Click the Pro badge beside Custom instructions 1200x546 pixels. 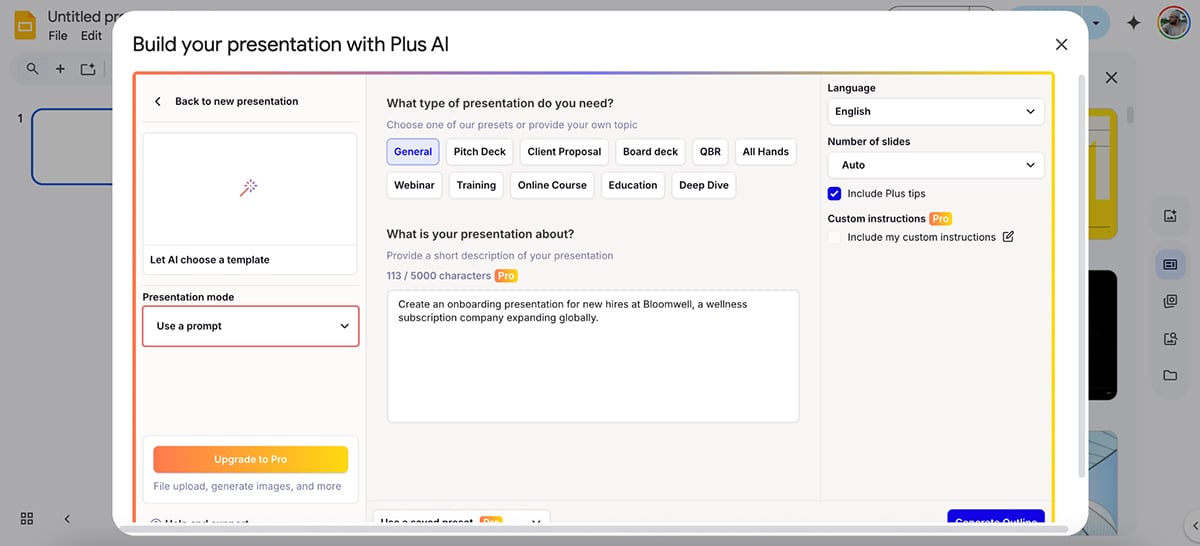coord(940,218)
